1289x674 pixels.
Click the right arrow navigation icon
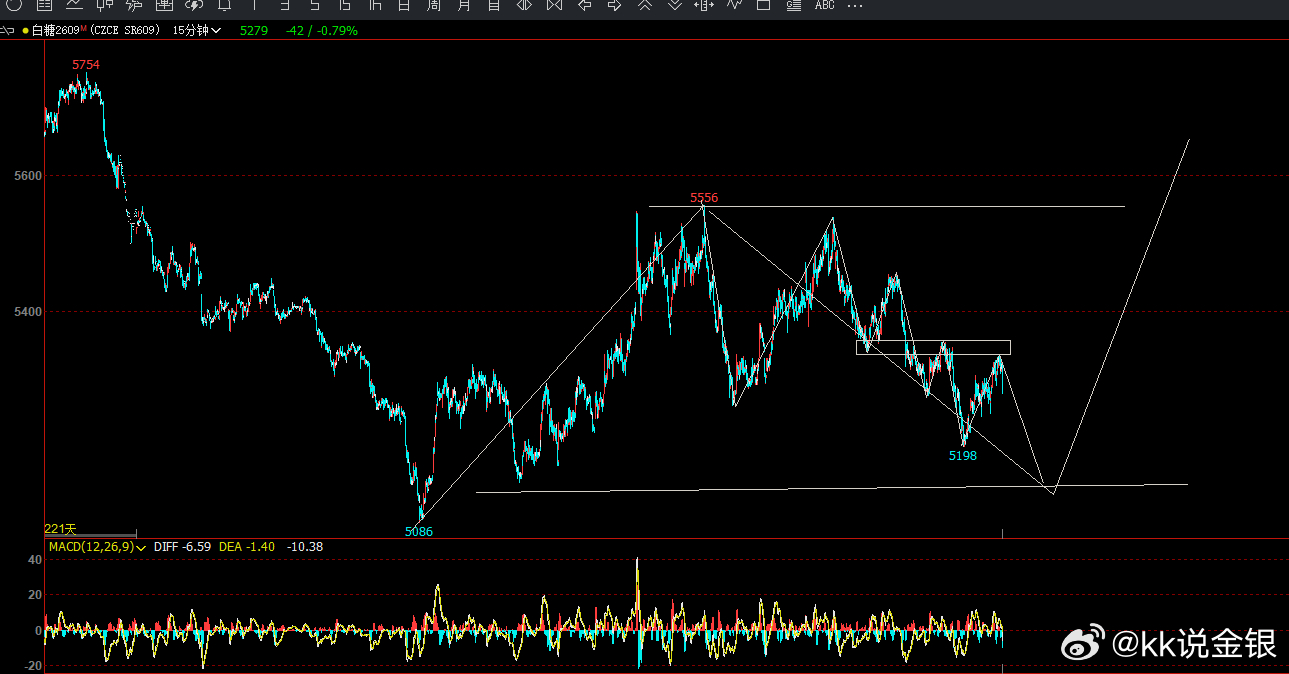coord(614,6)
